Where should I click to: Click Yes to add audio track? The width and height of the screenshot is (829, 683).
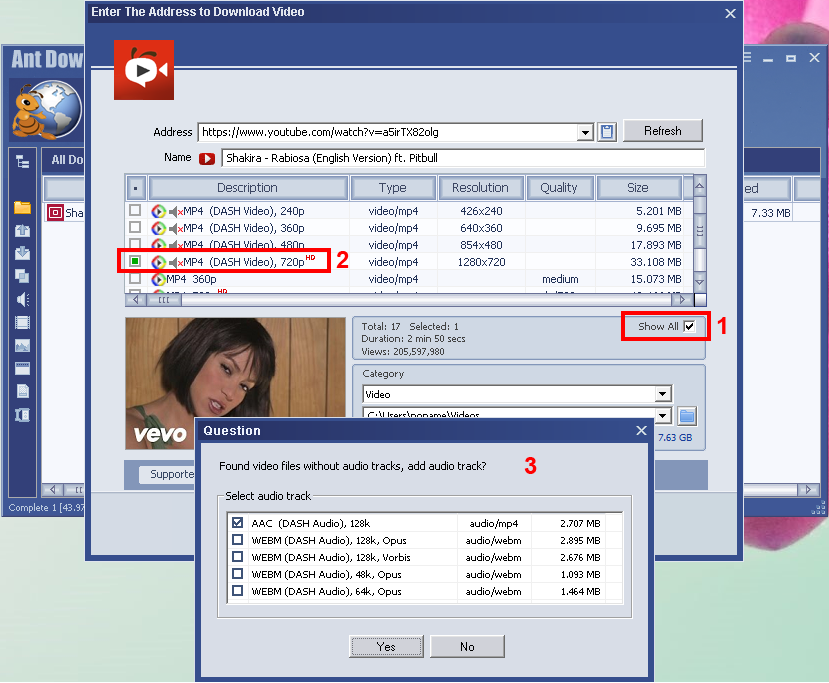click(x=386, y=647)
